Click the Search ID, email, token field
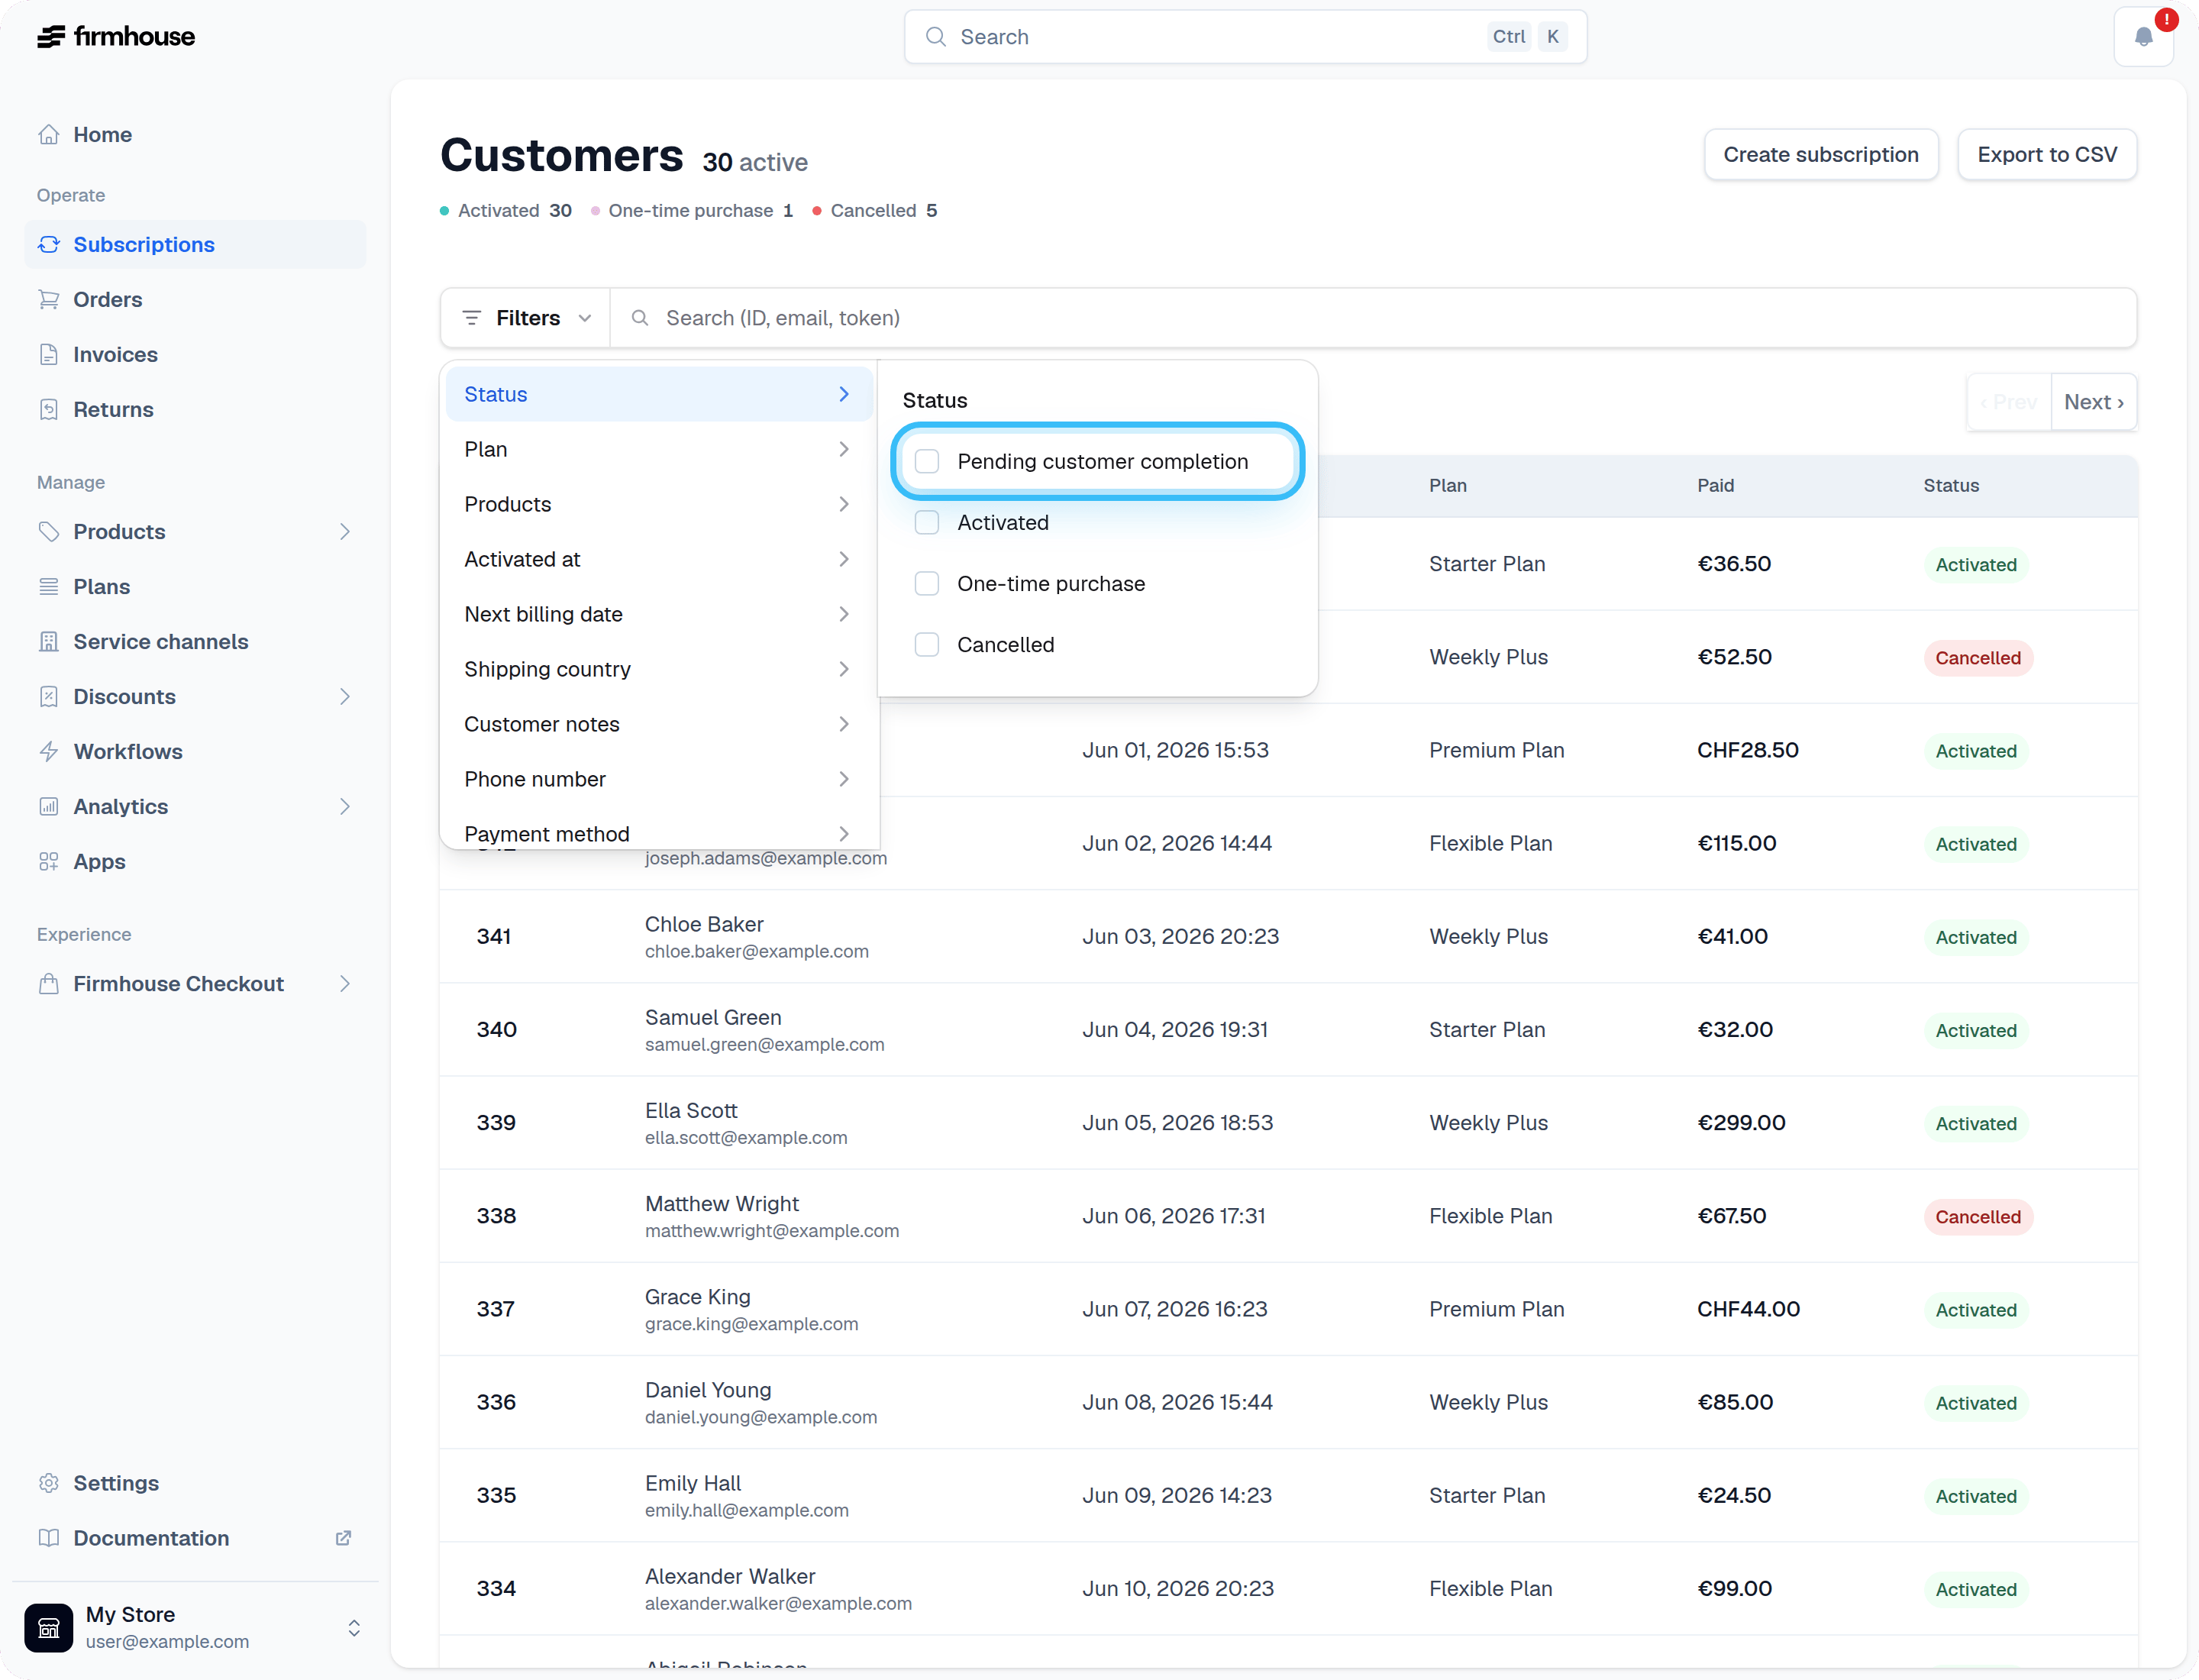This screenshot has height=1680, width=2199. pos(1373,318)
